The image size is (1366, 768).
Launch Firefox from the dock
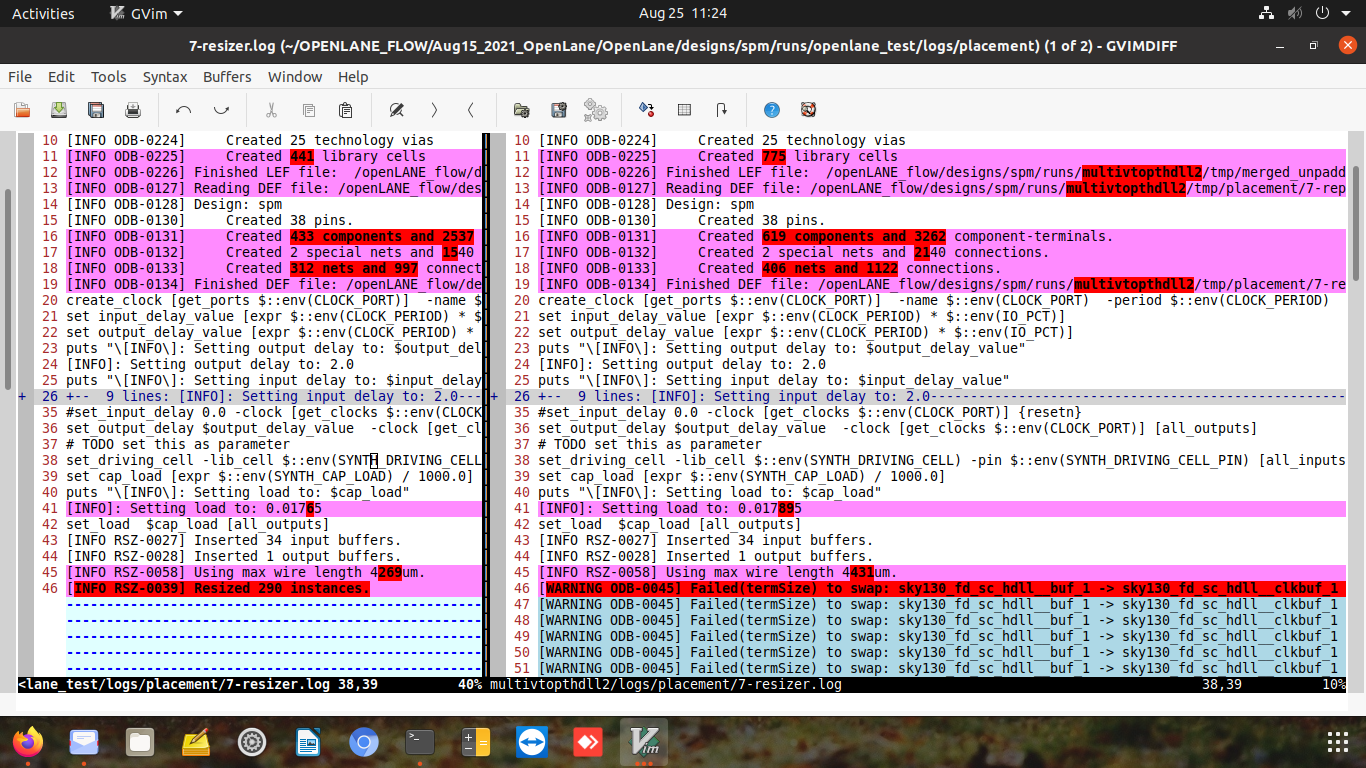tap(28, 742)
